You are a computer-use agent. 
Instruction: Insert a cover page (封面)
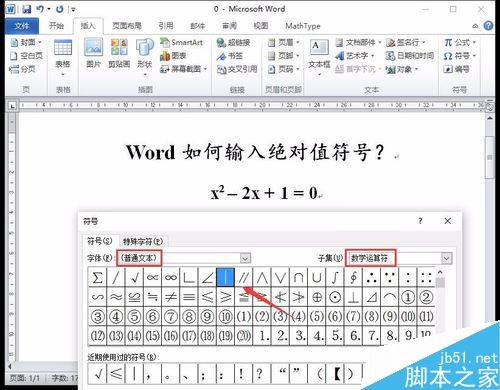click(x=26, y=42)
